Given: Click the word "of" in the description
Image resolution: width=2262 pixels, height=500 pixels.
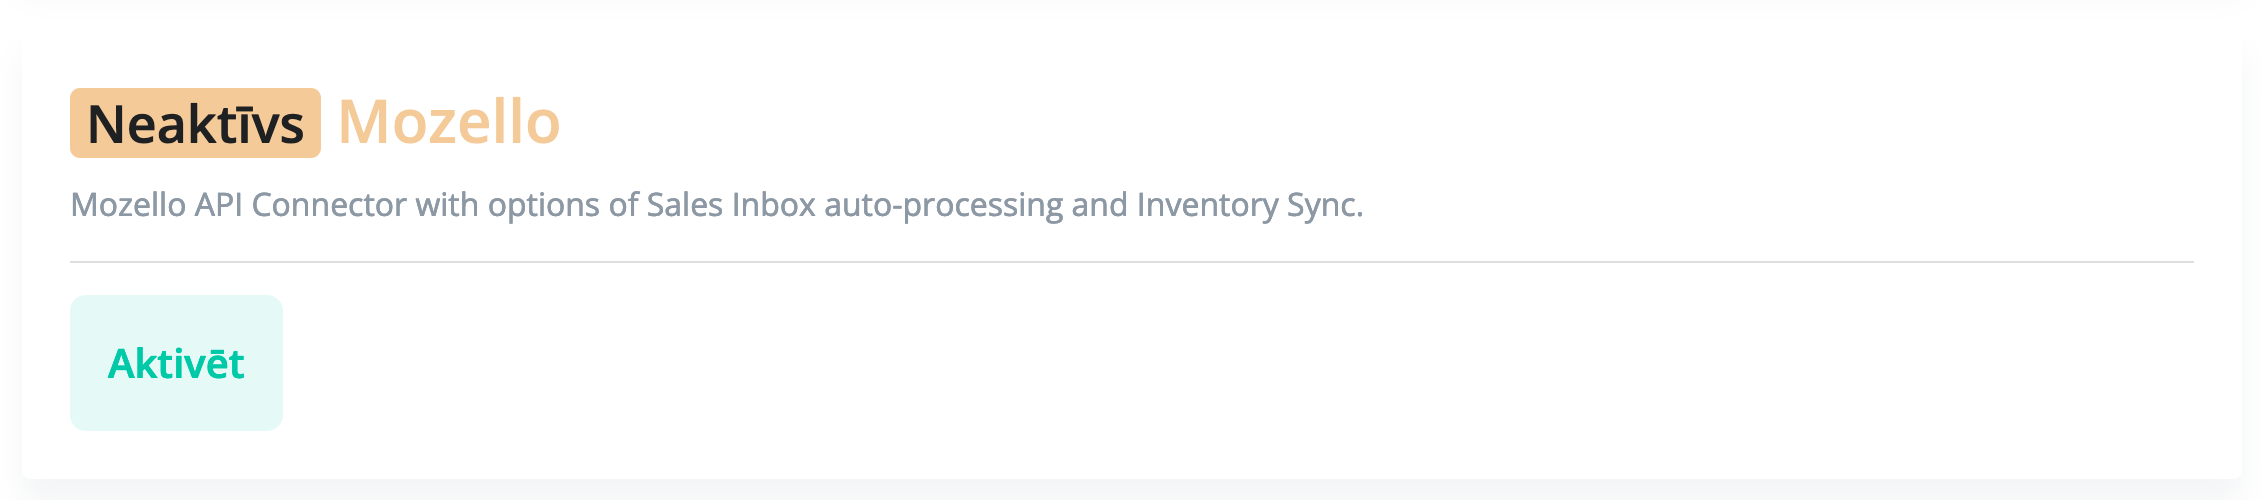Looking at the screenshot, I should pos(623,205).
